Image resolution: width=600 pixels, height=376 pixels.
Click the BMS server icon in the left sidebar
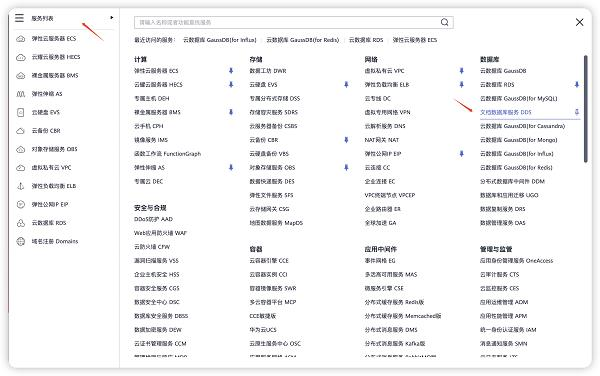21,75
